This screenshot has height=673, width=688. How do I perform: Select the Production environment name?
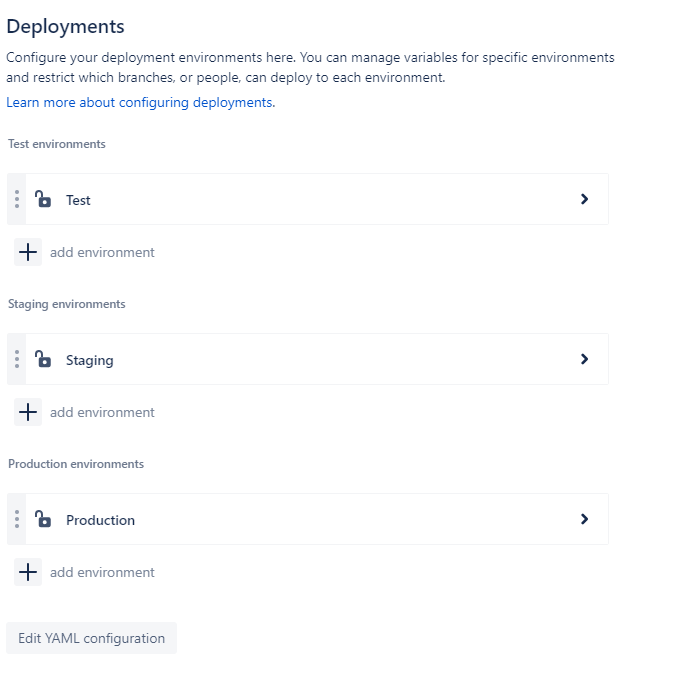click(100, 520)
